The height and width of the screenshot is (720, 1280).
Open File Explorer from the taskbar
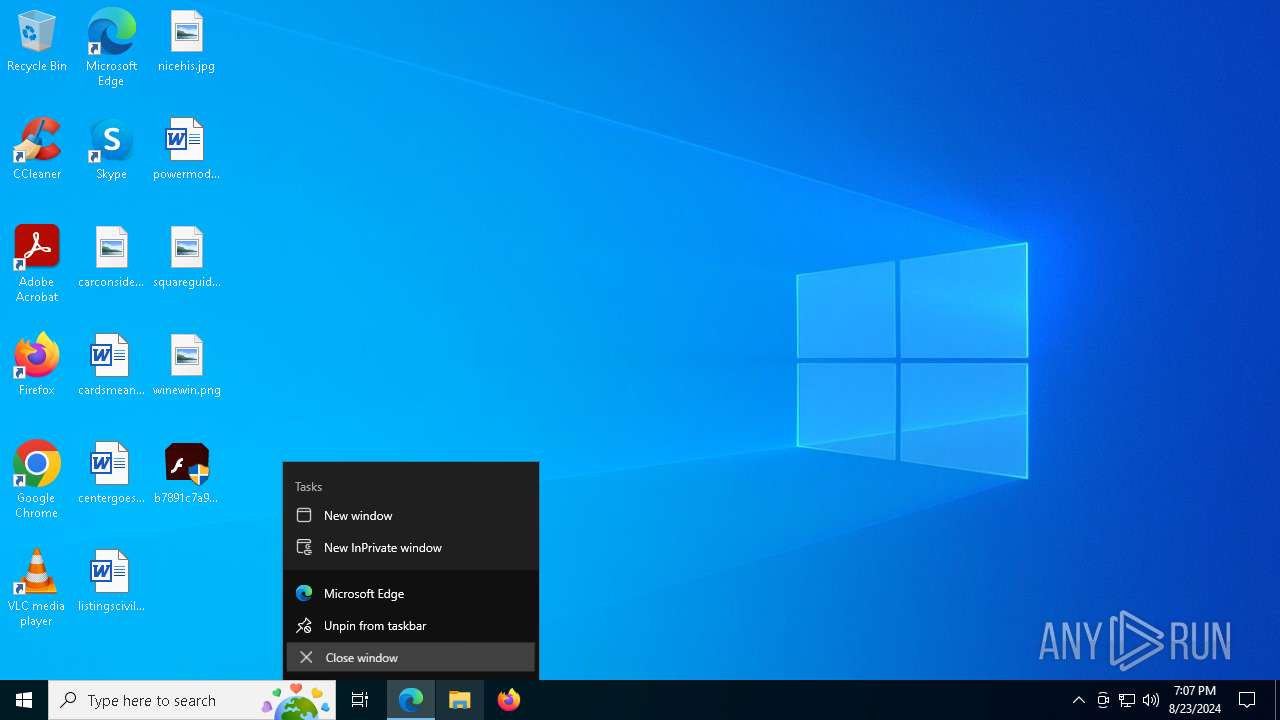460,700
